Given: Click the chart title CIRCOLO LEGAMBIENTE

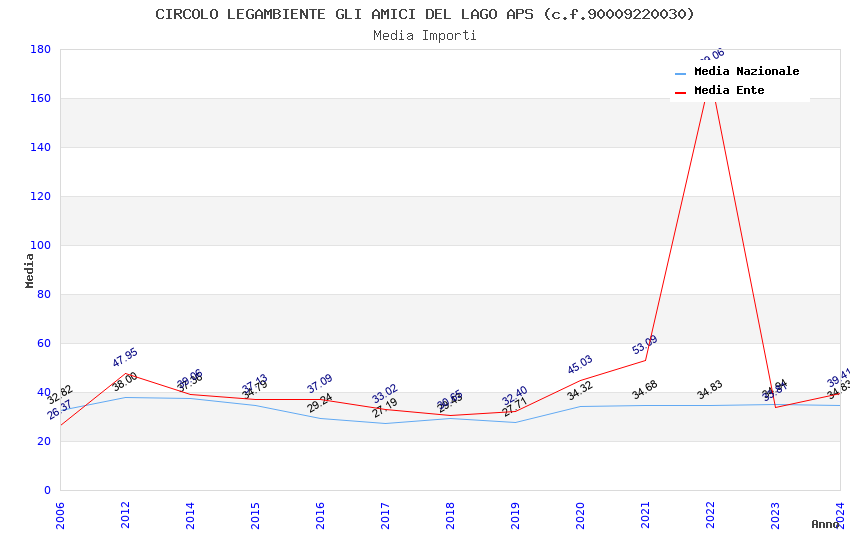Looking at the screenshot, I should [424, 14].
